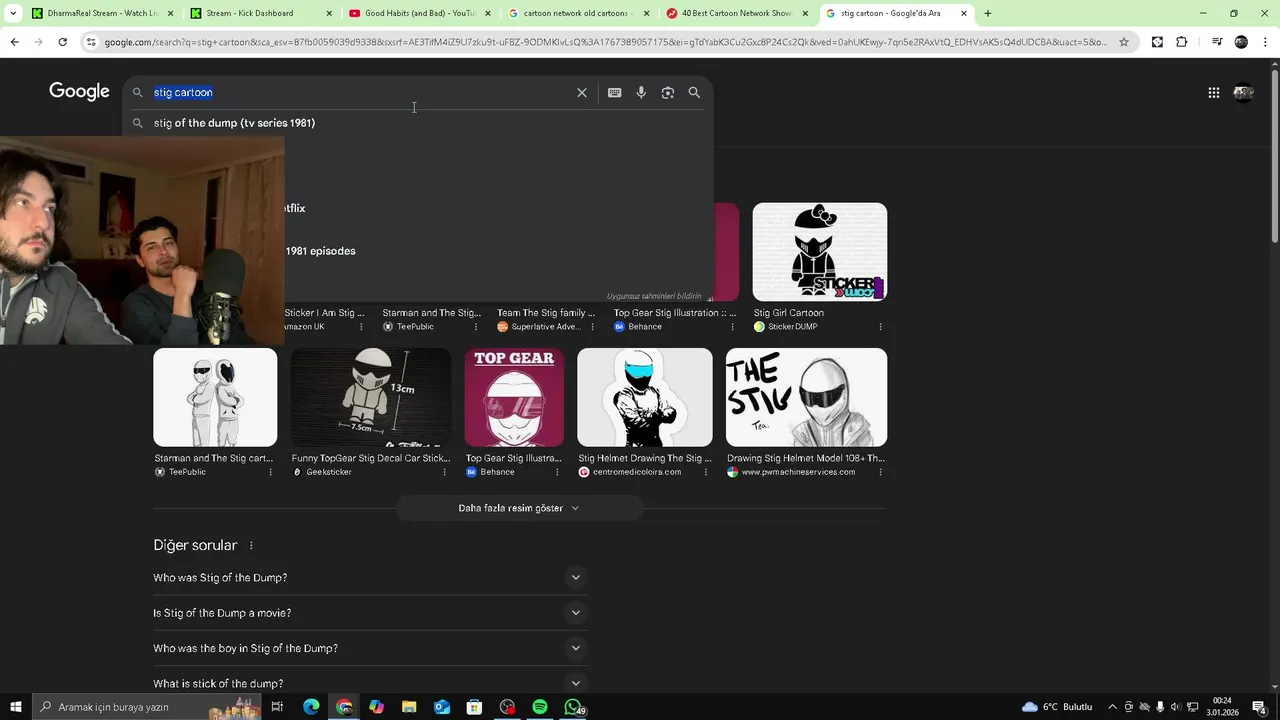Open Starman and The Stig drawing thumbnail
This screenshot has height=720, width=1280.
click(215, 397)
